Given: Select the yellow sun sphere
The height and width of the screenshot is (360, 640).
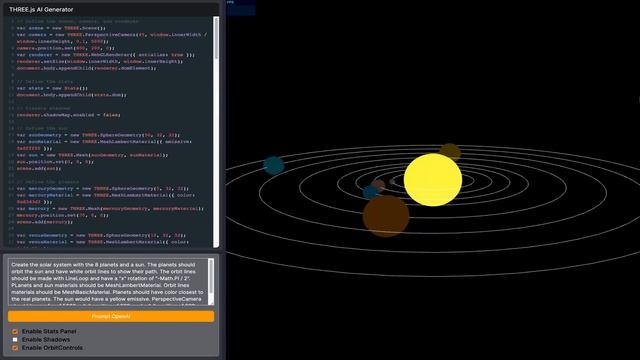Looking at the screenshot, I should pos(433,180).
